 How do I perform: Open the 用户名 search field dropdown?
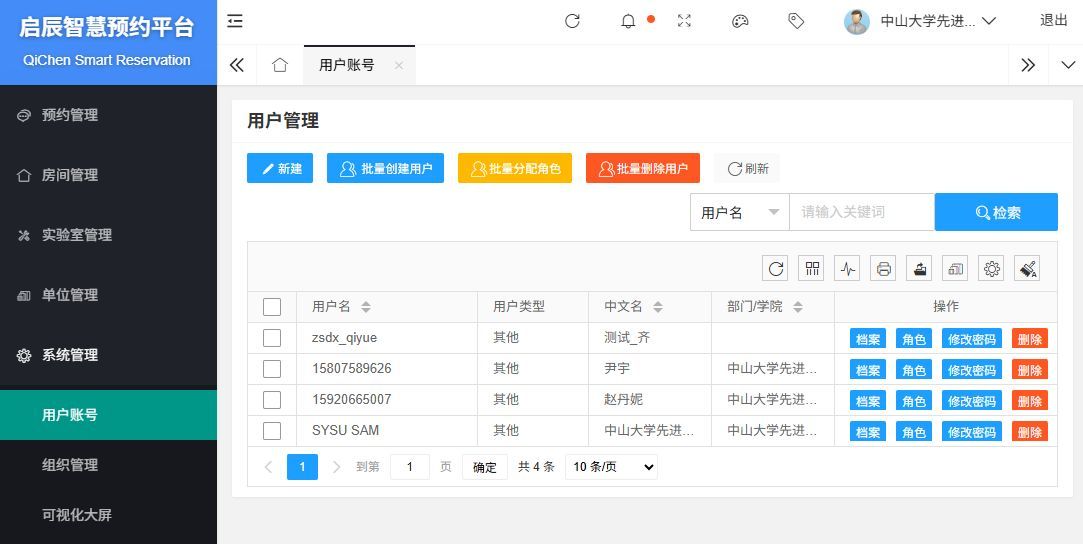click(x=739, y=212)
